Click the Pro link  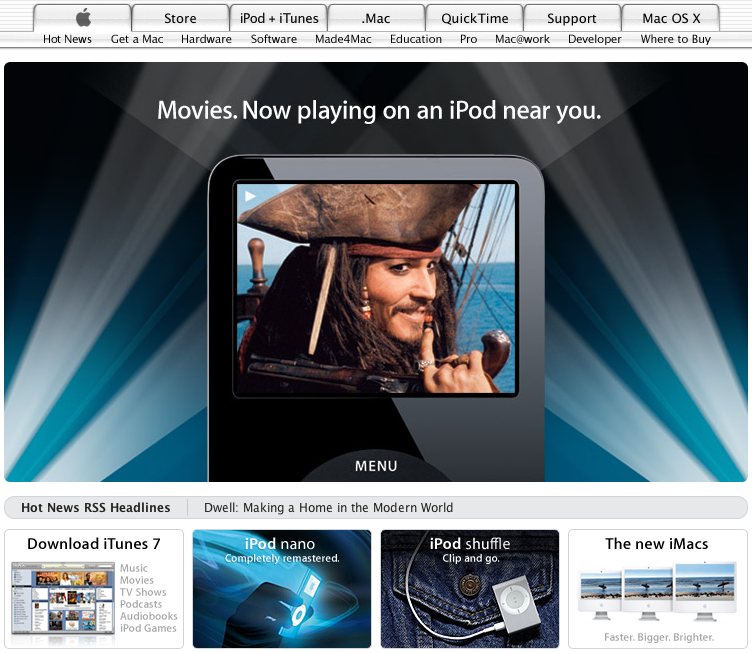(x=469, y=39)
